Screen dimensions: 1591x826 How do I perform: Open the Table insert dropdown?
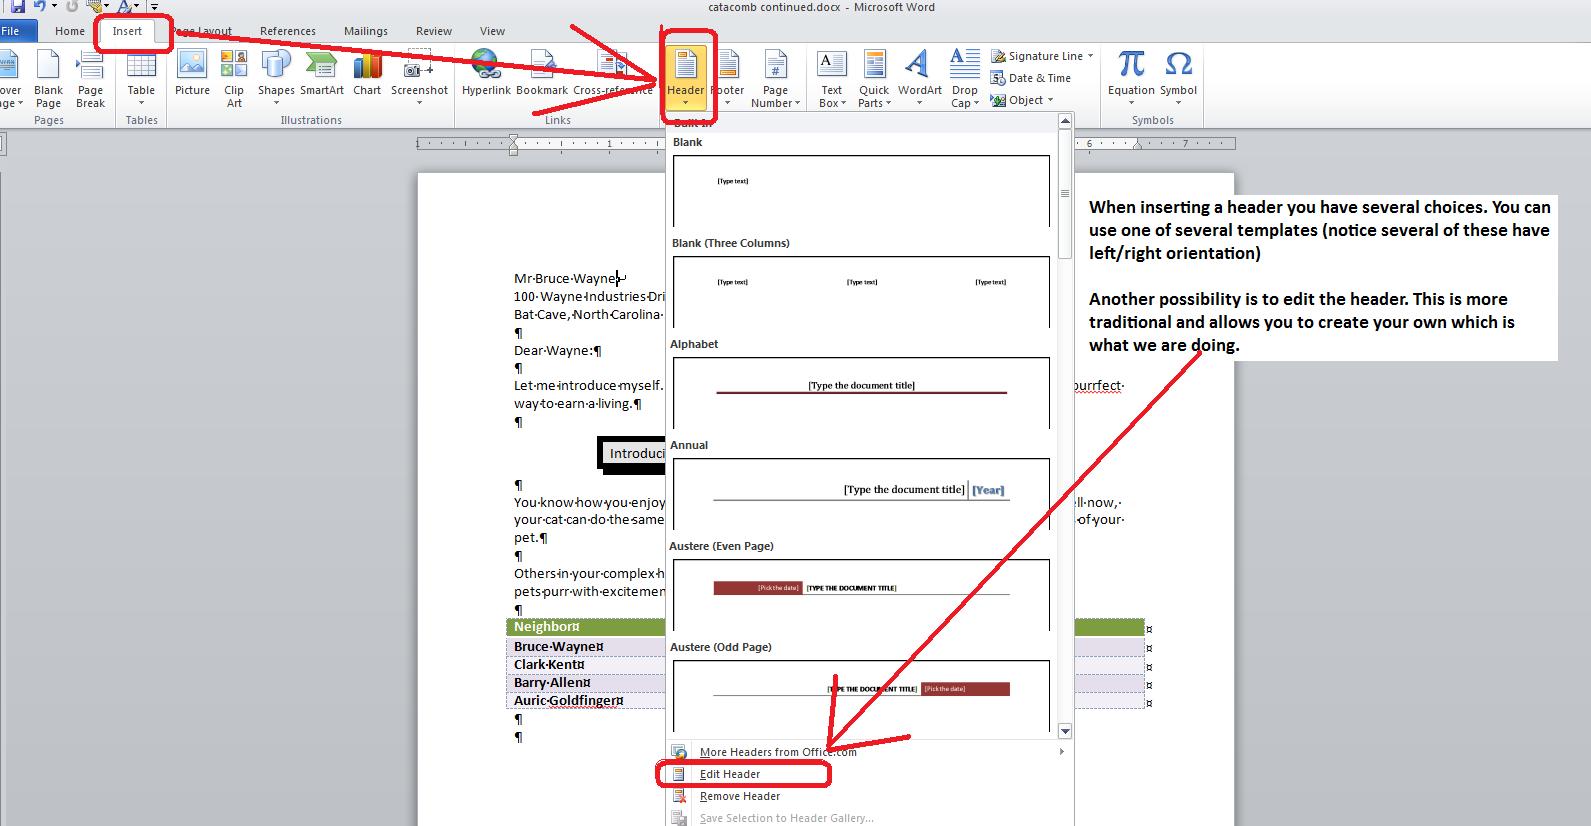(141, 78)
